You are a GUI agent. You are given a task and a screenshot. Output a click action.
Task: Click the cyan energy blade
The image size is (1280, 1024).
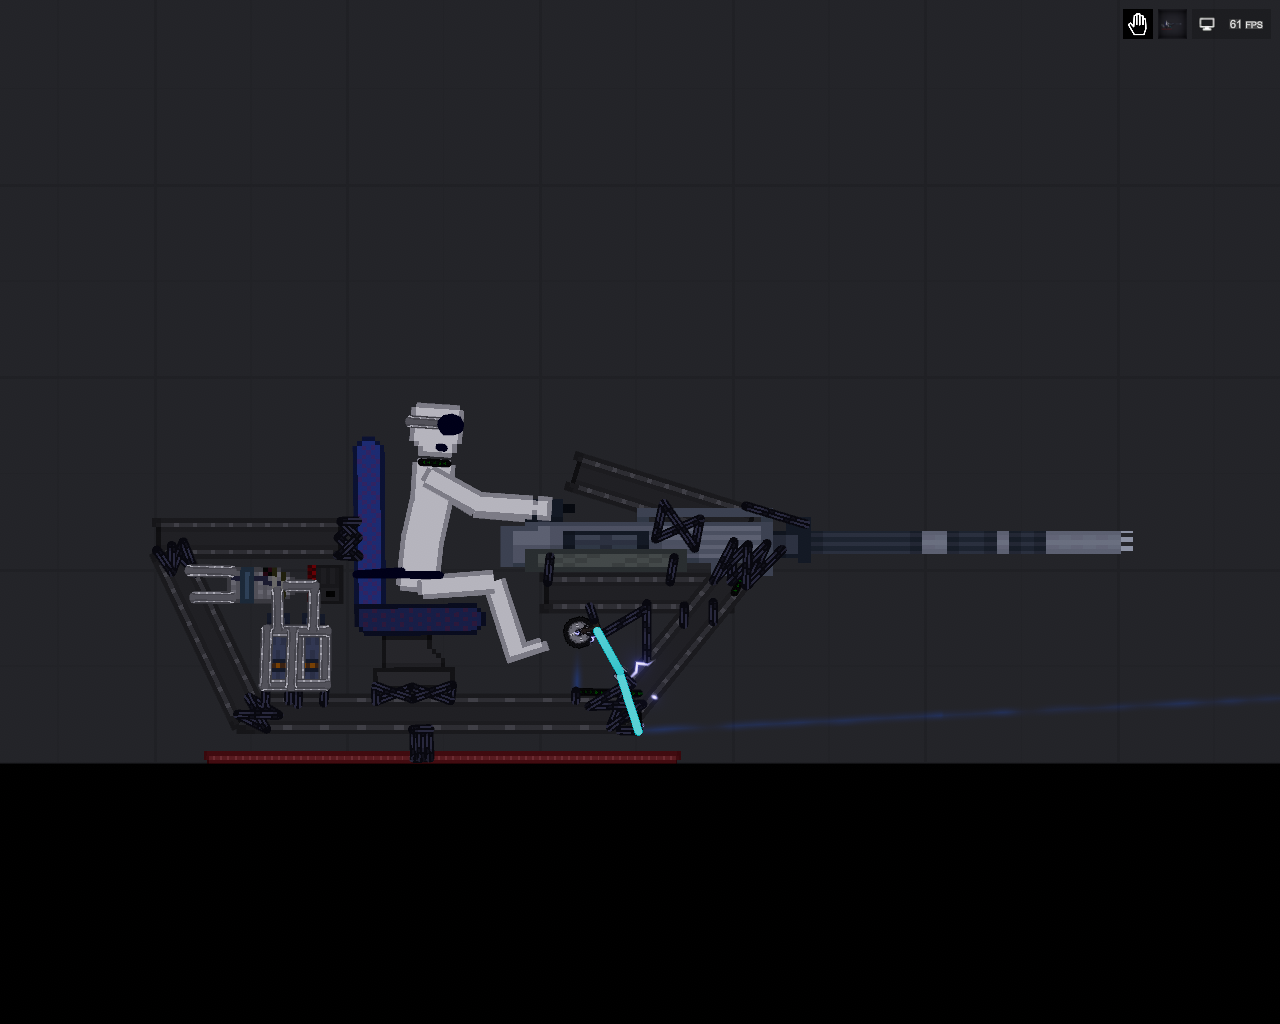point(618,681)
